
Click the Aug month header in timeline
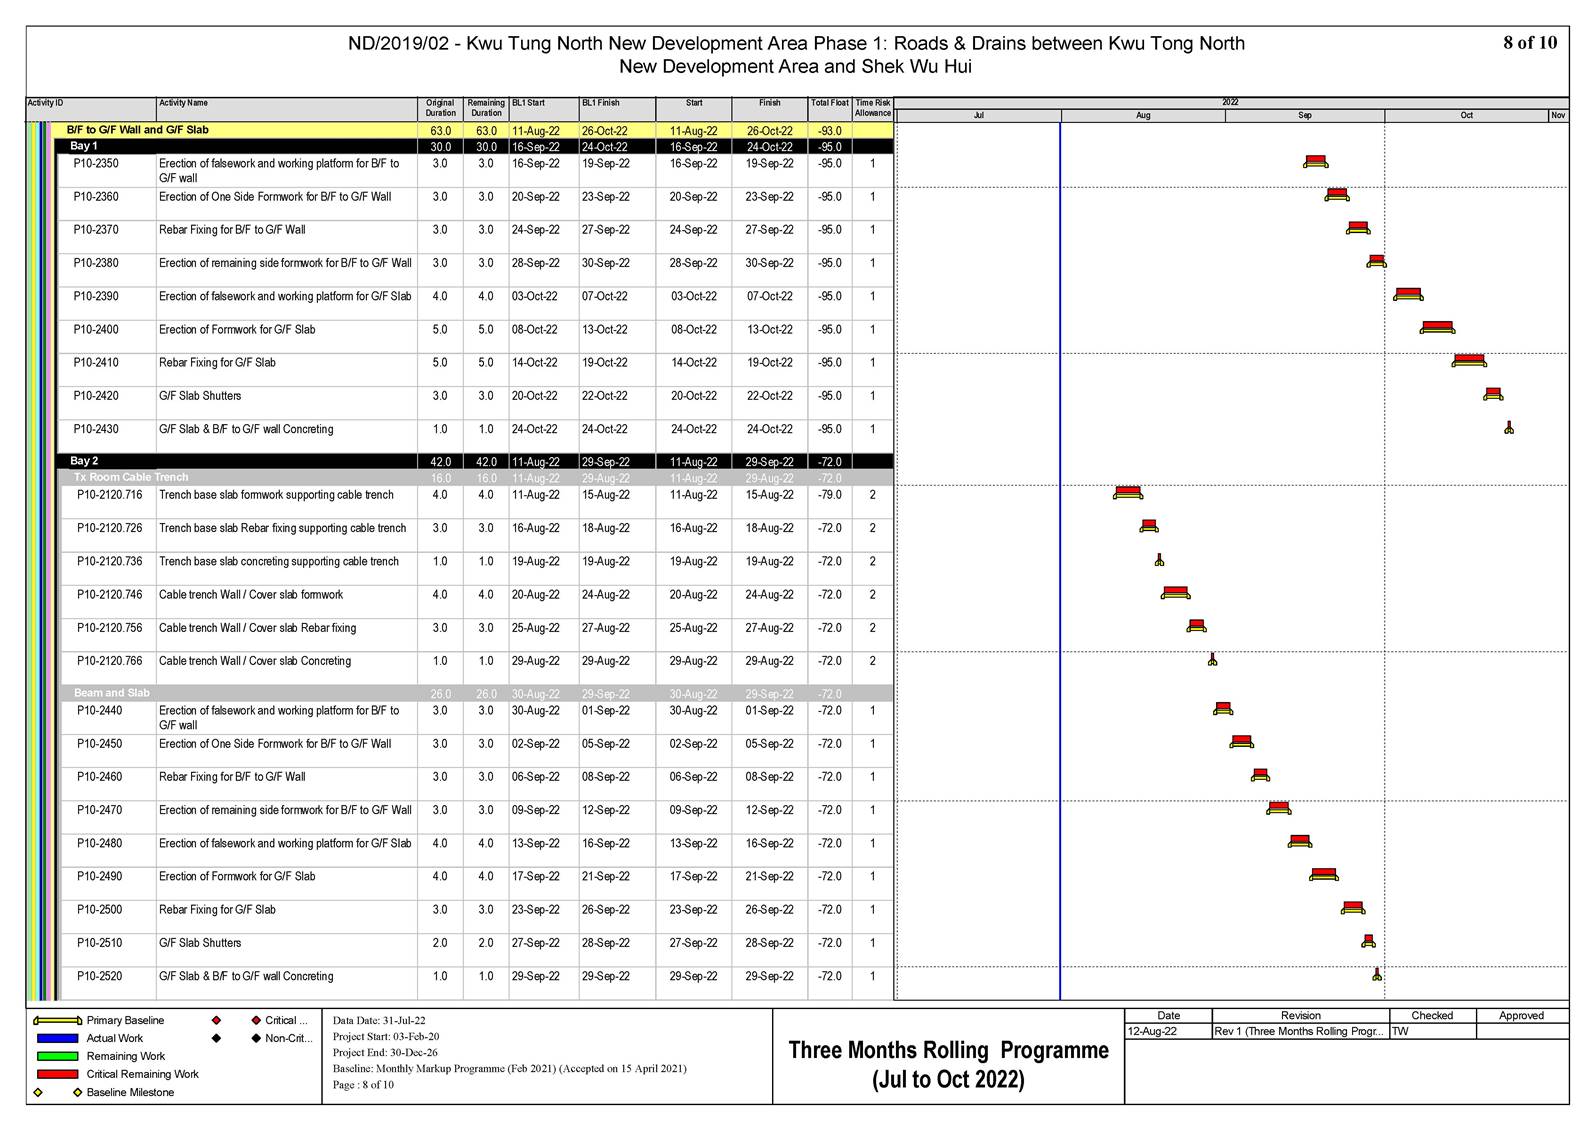[x=1143, y=116]
